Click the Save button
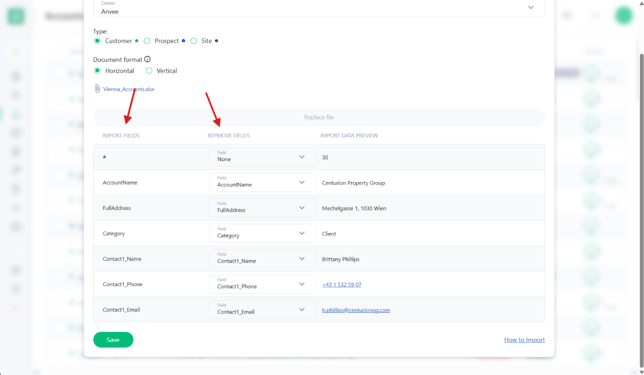 [113, 340]
